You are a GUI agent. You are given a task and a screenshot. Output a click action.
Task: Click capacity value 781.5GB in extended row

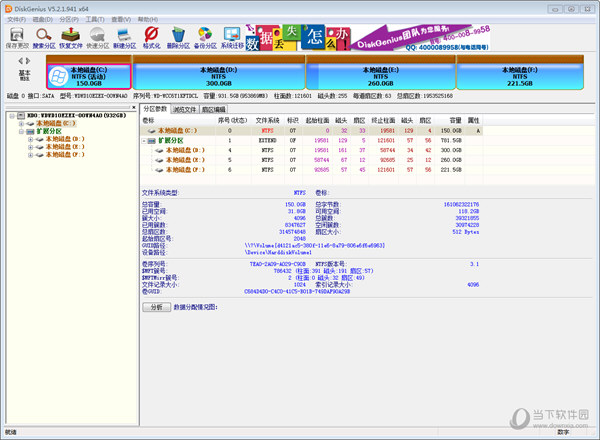tap(451, 141)
